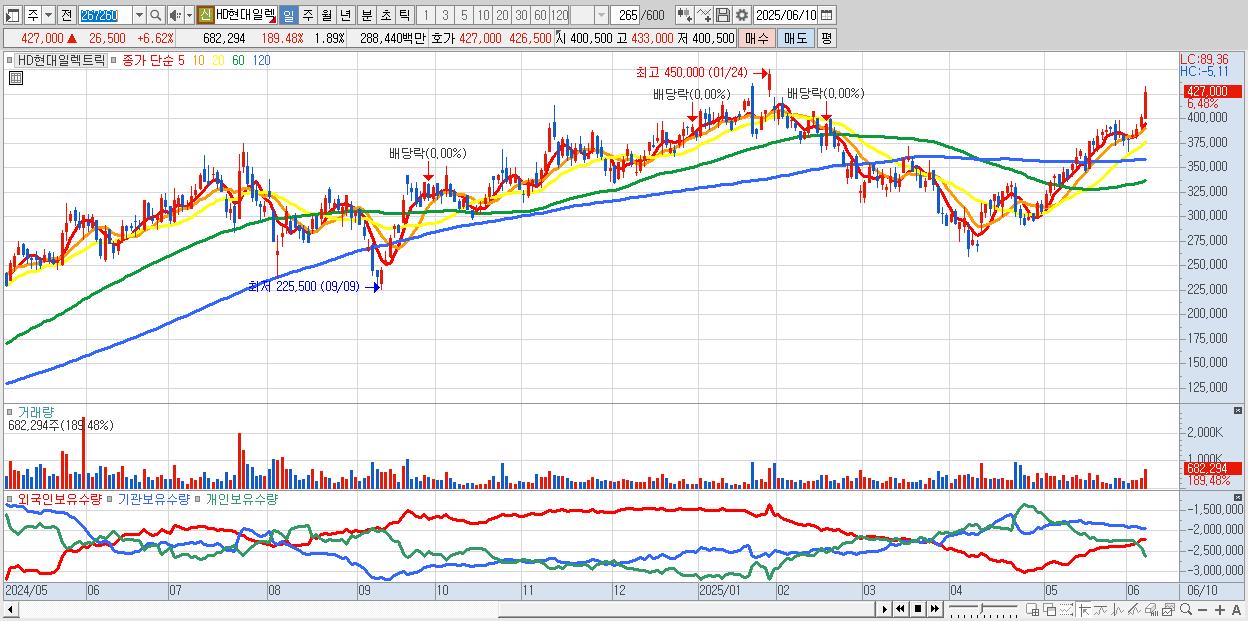
Task: Toggle the 기관보유수량 indicator checkbox
Action: [x=112, y=498]
